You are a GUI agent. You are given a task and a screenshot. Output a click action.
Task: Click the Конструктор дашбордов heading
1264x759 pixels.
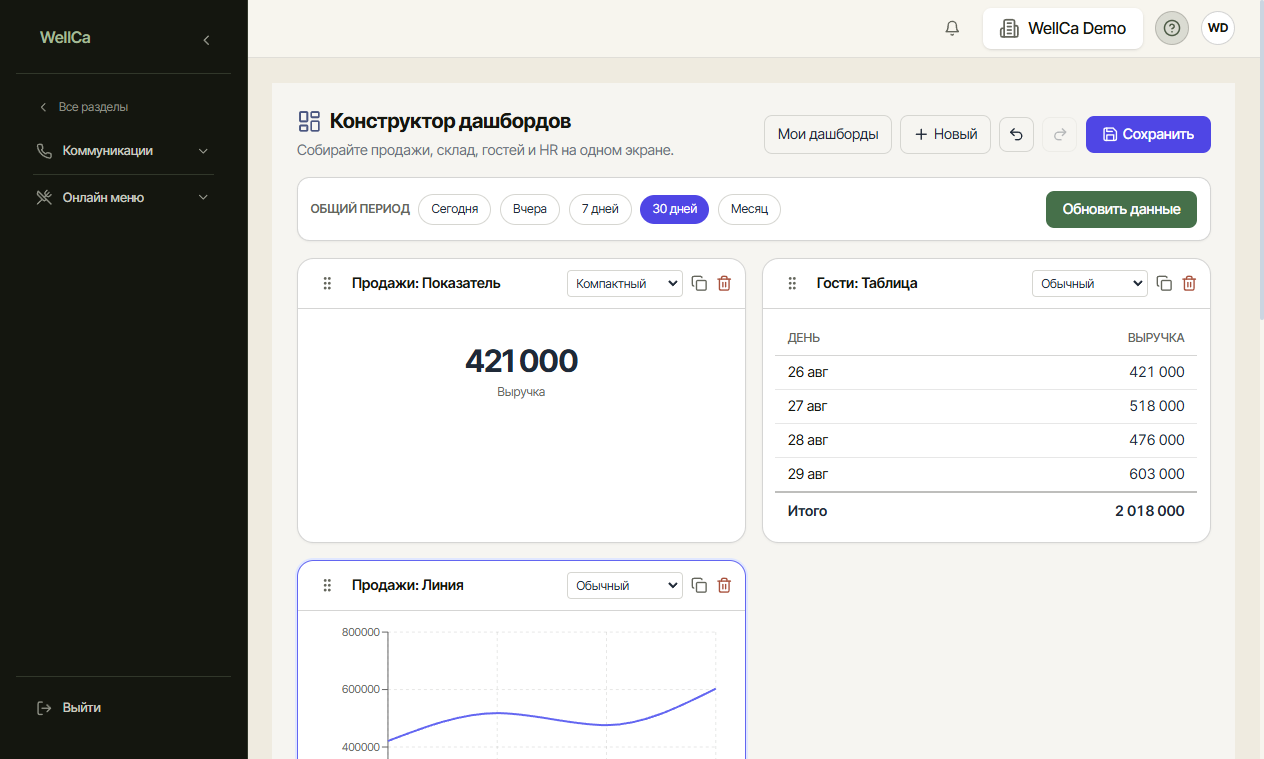pos(451,122)
